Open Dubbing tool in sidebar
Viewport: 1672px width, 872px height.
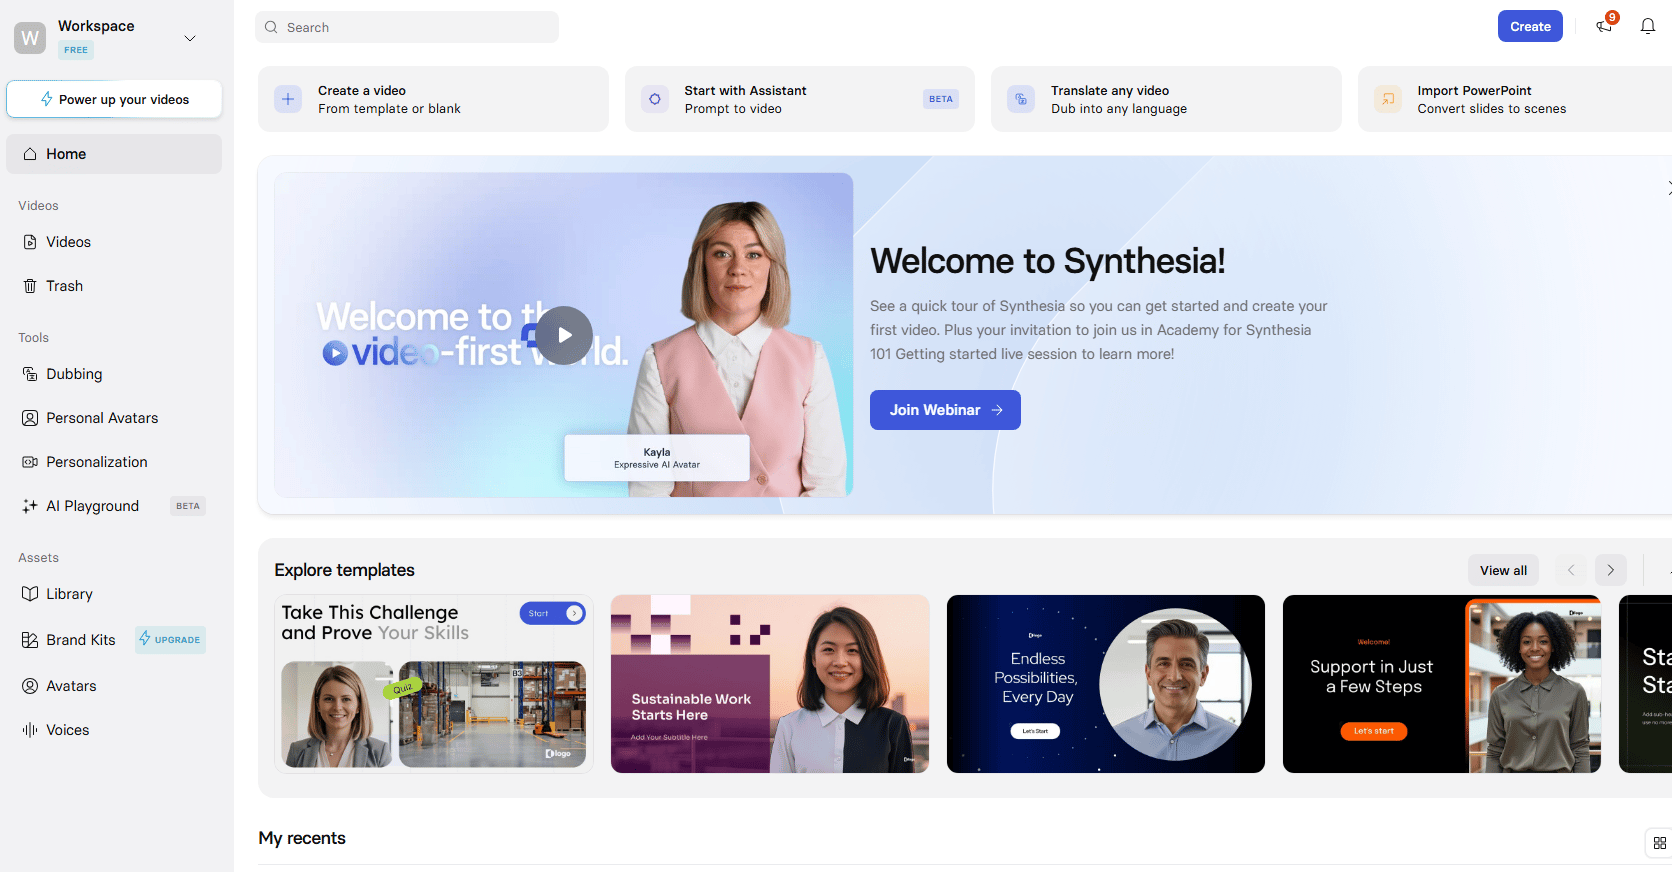pyautogui.click(x=114, y=374)
